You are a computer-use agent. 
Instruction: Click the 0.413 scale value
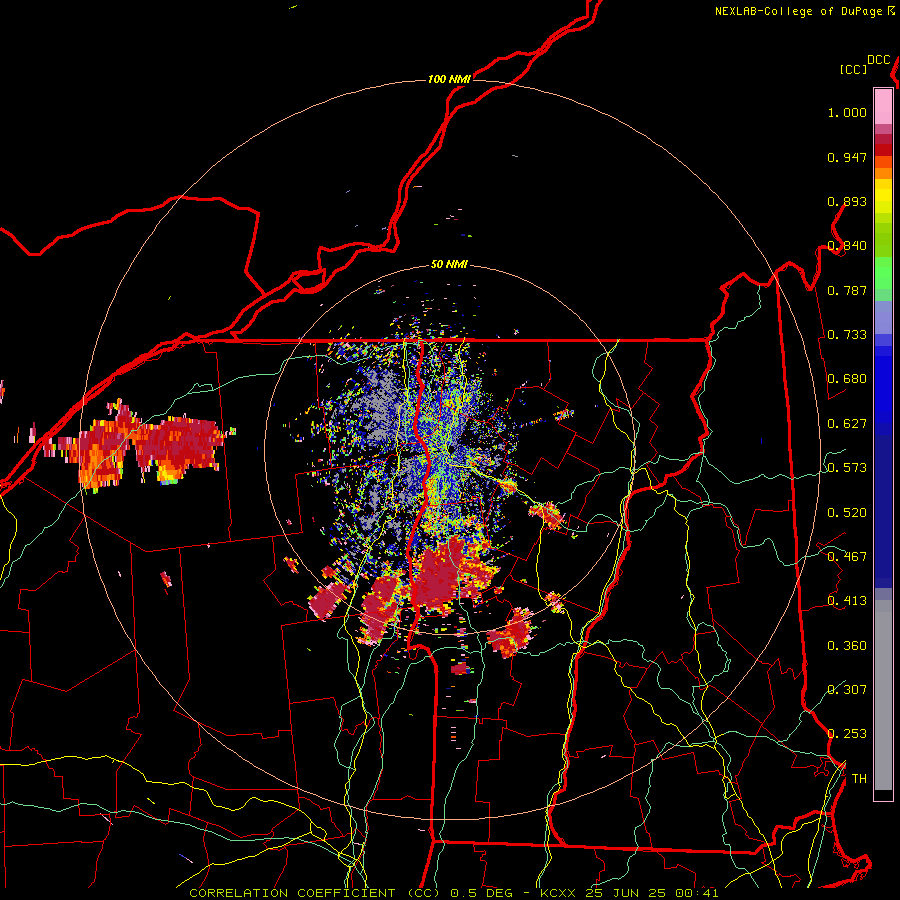pyautogui.click(x=847, y=601)
